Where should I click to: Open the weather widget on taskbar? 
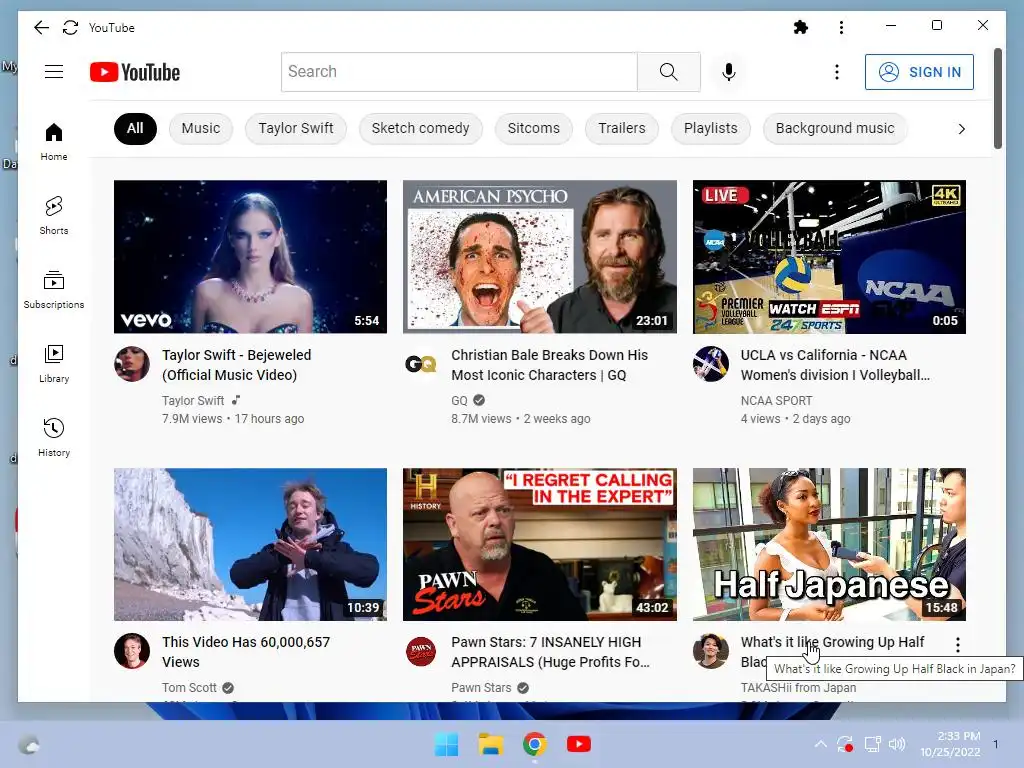click(29, 744)
